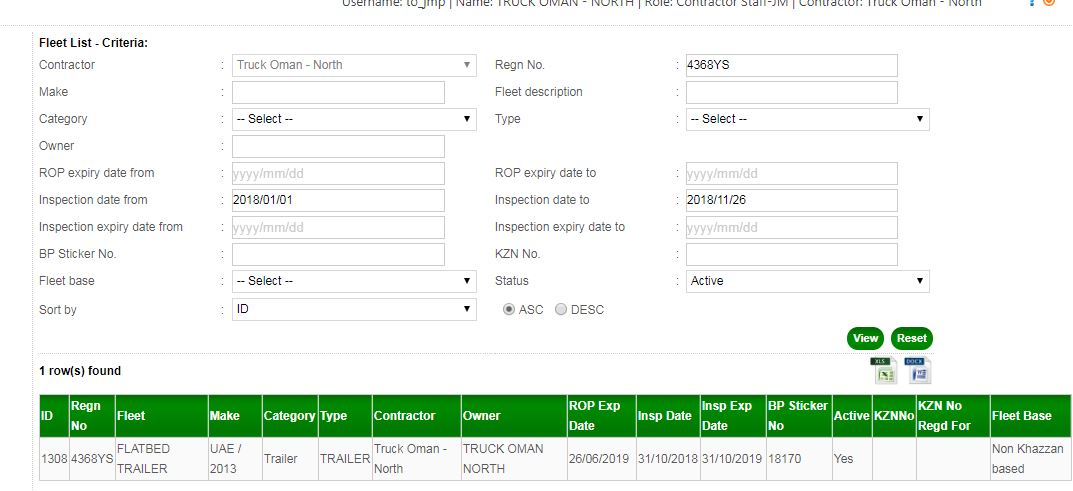The height and width of the screenshot is (491, 1073).
Task: Click the Regn No. input field
Action: (791, 65)
